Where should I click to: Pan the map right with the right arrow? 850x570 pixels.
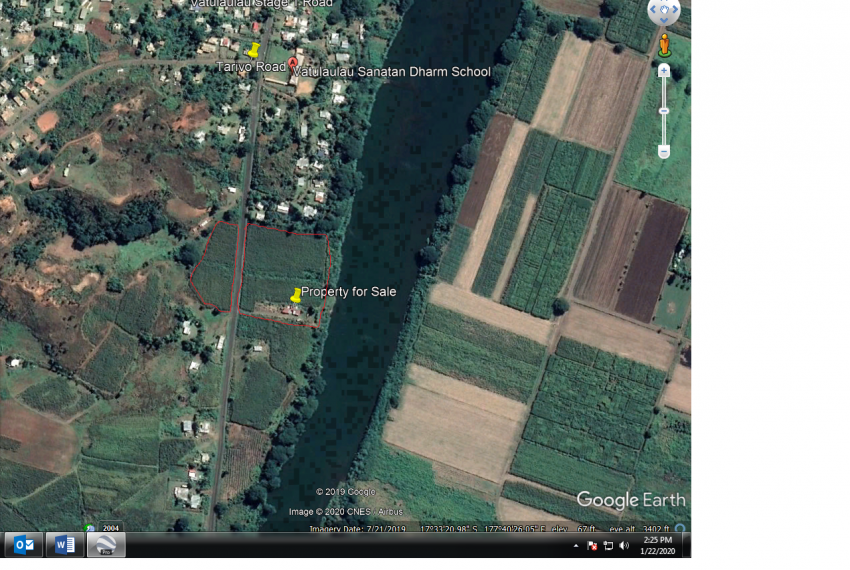675,9
